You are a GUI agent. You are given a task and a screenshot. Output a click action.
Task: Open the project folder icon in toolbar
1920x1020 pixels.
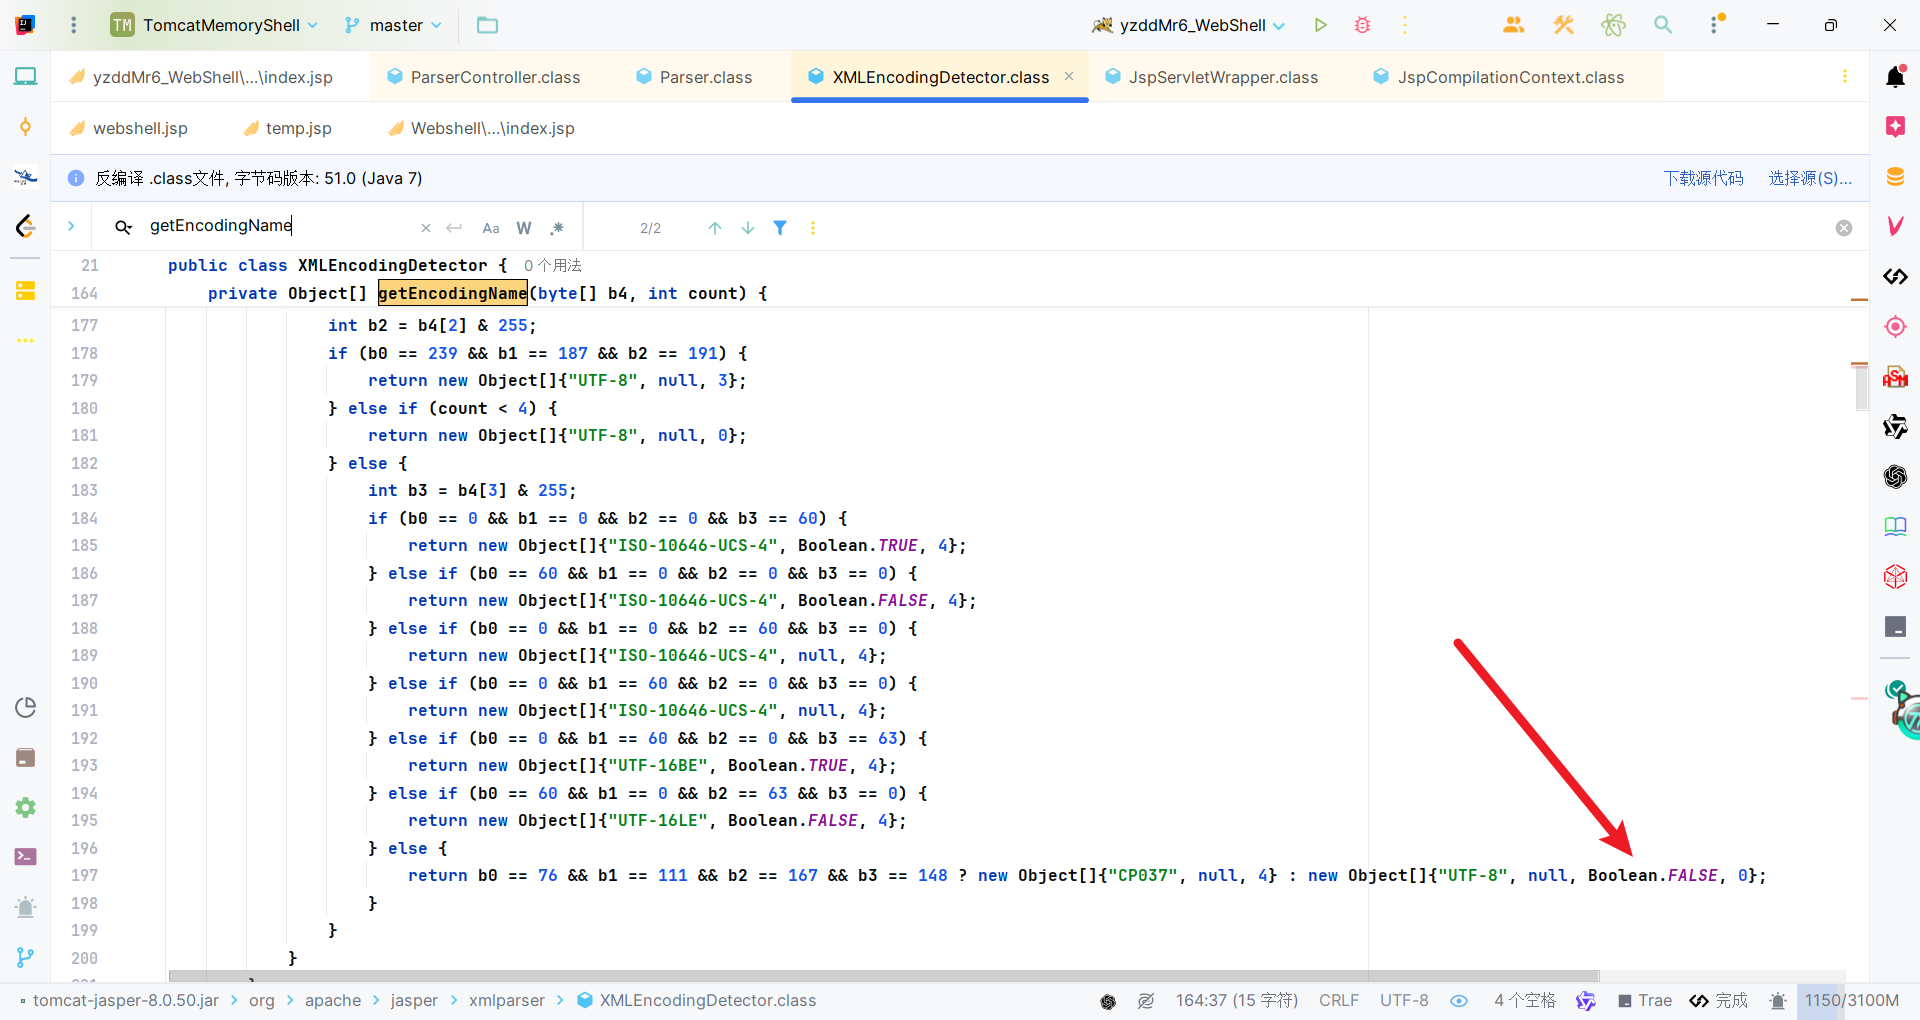[x=487, y=25]
